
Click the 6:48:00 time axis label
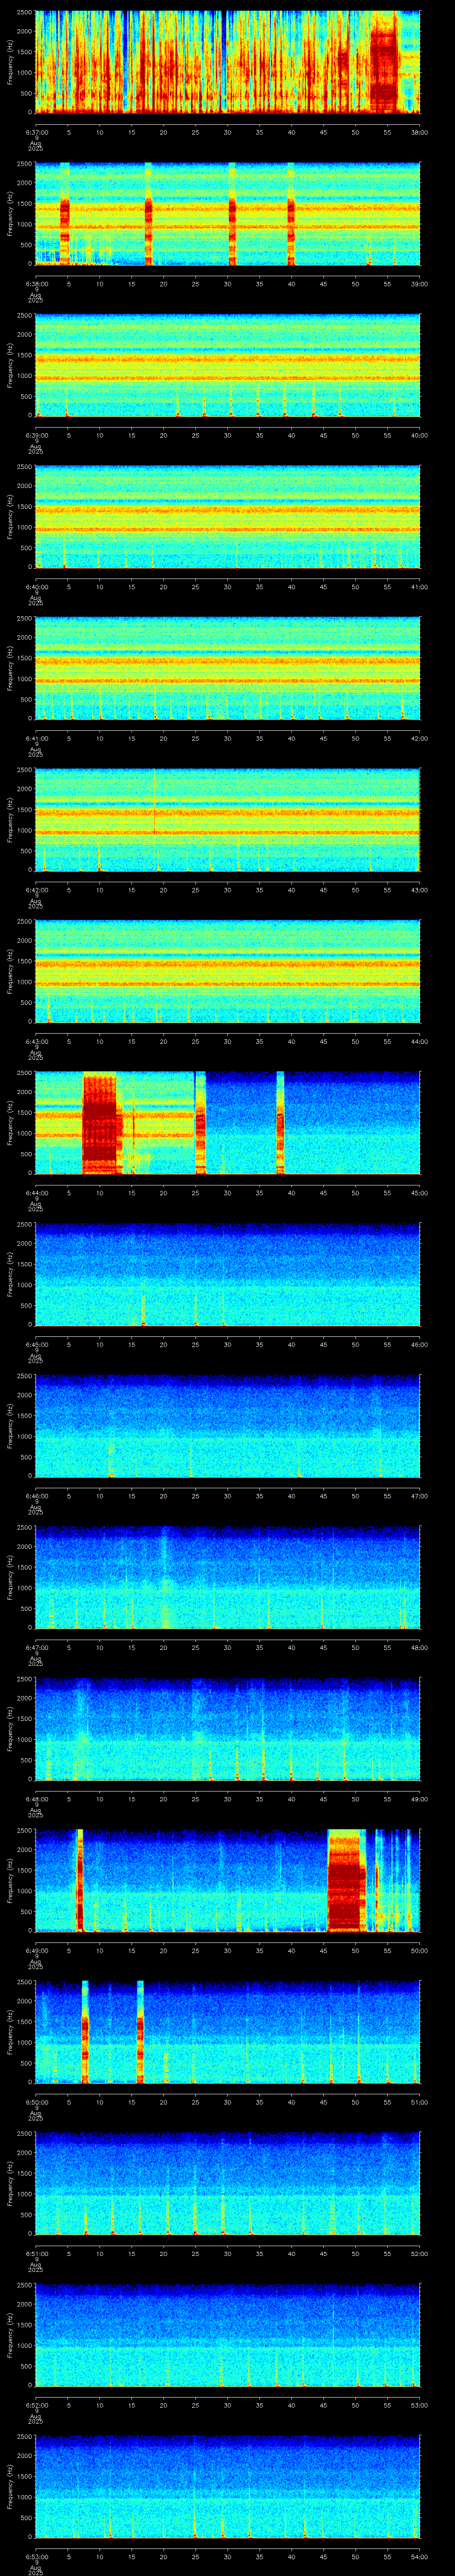coord(36,1799)
